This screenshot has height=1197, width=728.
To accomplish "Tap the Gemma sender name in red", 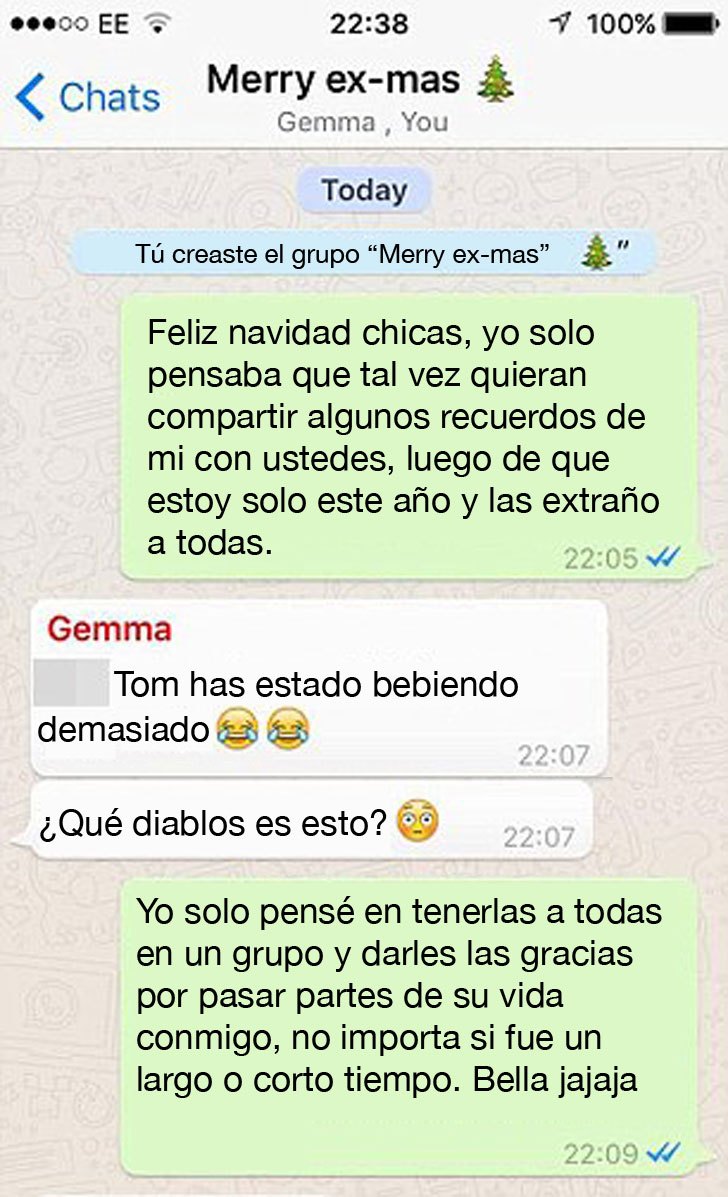I will click(109, 629).
